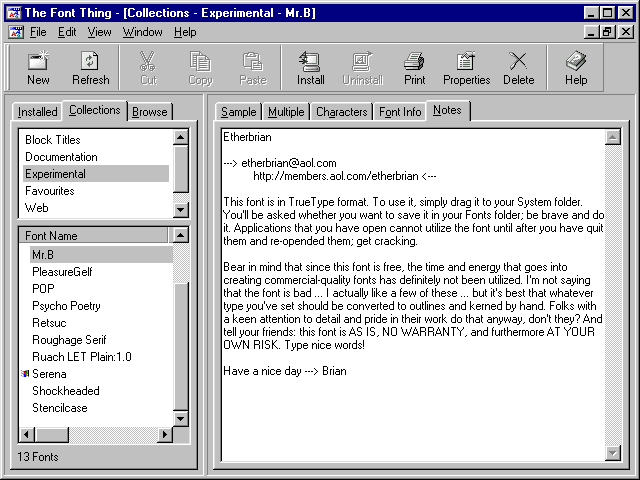Open the Help menu

point(185,32)
